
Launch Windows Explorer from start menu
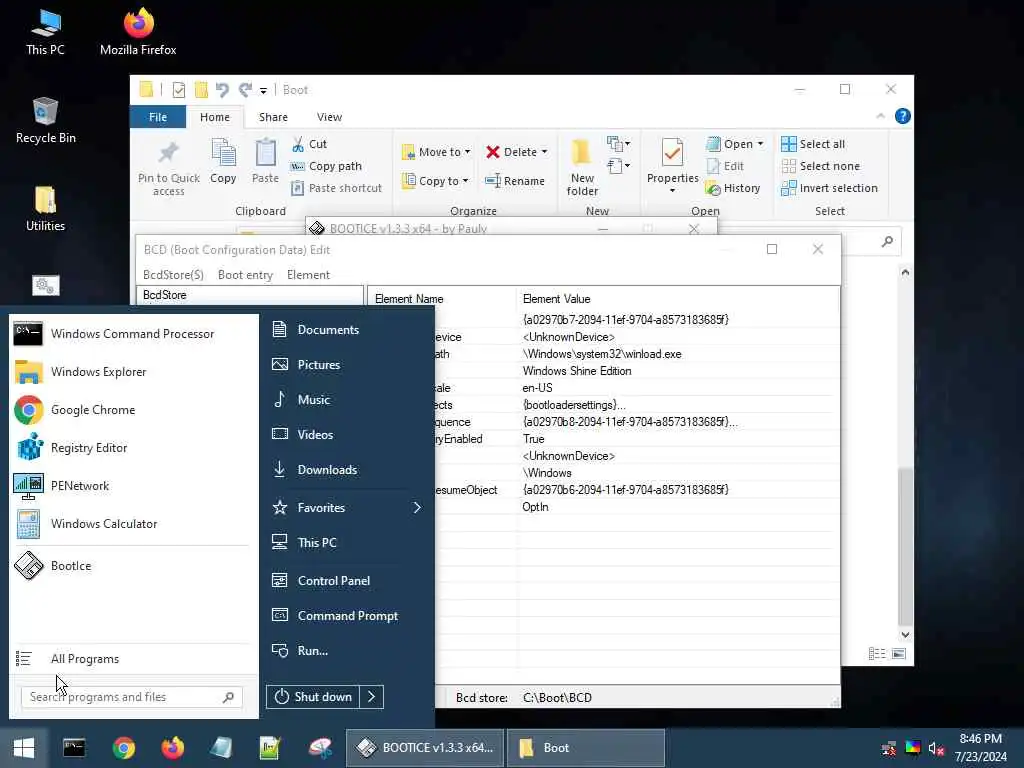click(134, 372)
